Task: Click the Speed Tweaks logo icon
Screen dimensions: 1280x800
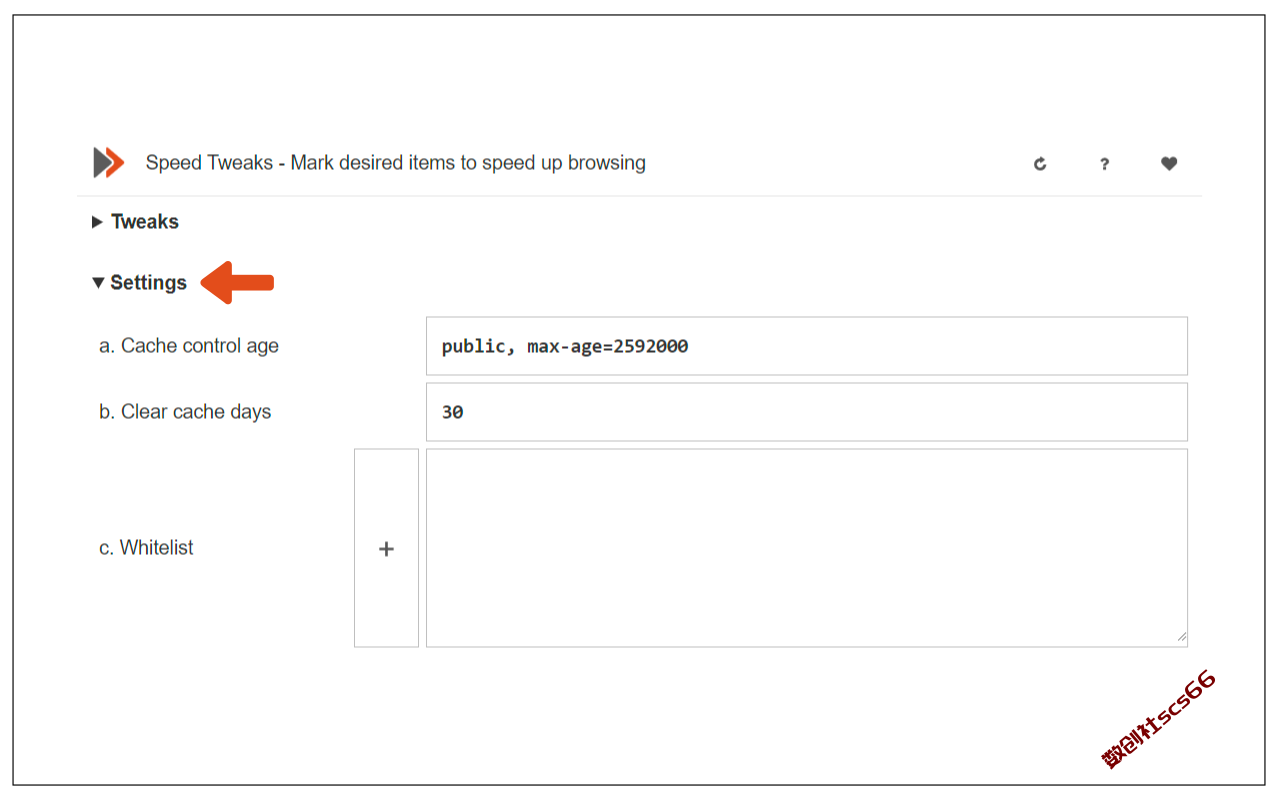Action: click(x=108, y=162)
